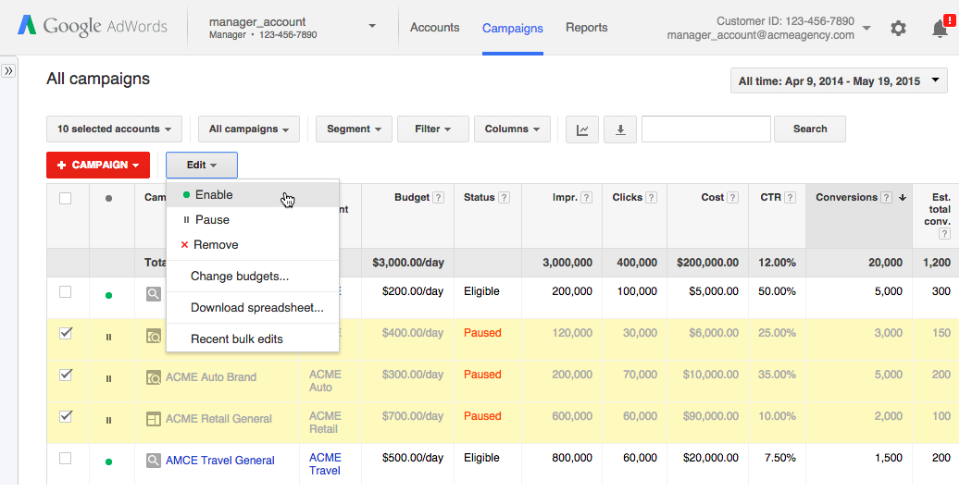Image resolution: width=959 pixels, height=486 pixels.
Task: Click green status dot of AMCE Travel General
Action: (109, 462)
